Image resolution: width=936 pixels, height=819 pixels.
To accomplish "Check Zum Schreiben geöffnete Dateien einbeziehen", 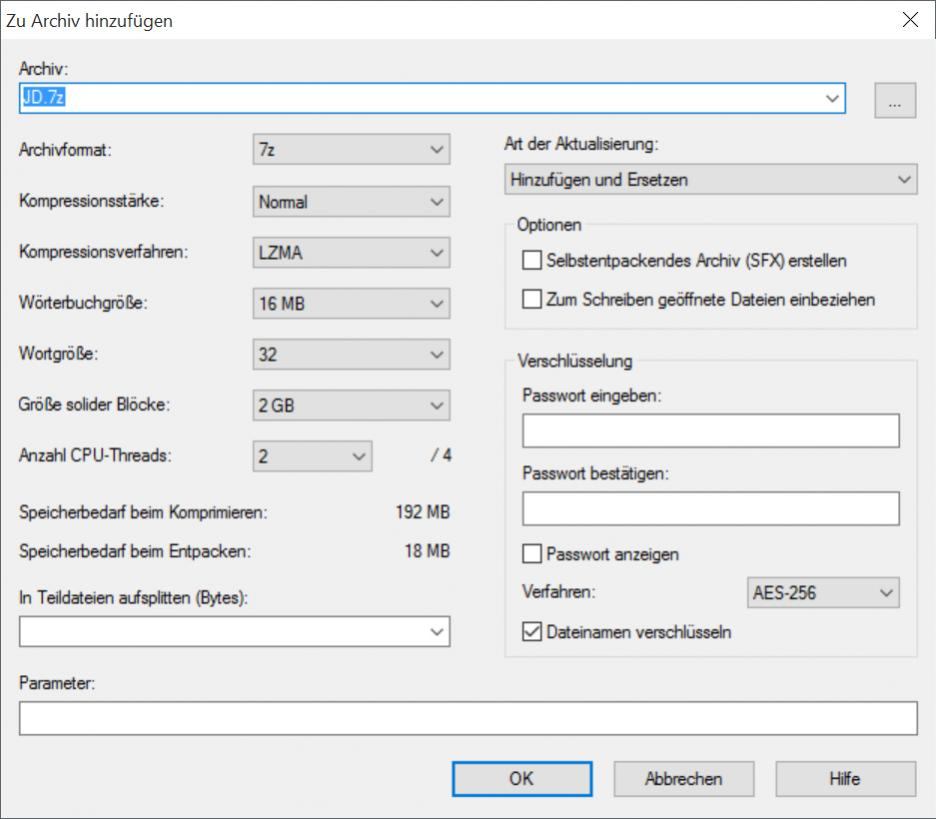I will 531,299.
